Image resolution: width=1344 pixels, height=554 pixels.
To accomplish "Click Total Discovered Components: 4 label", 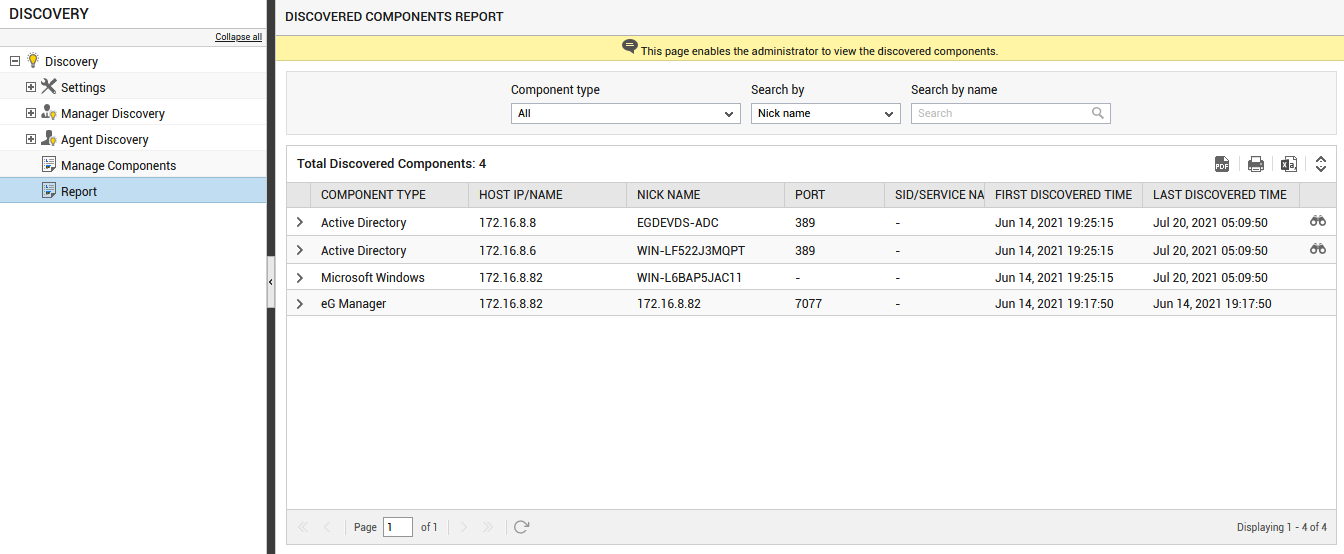I will tap(391, 164).
